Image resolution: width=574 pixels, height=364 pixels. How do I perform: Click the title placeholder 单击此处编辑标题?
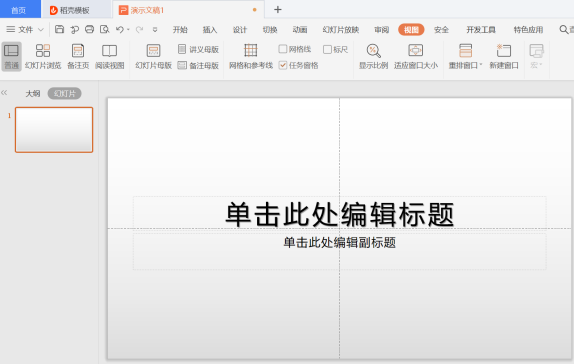pyautogui.click(x=339, y=214)
